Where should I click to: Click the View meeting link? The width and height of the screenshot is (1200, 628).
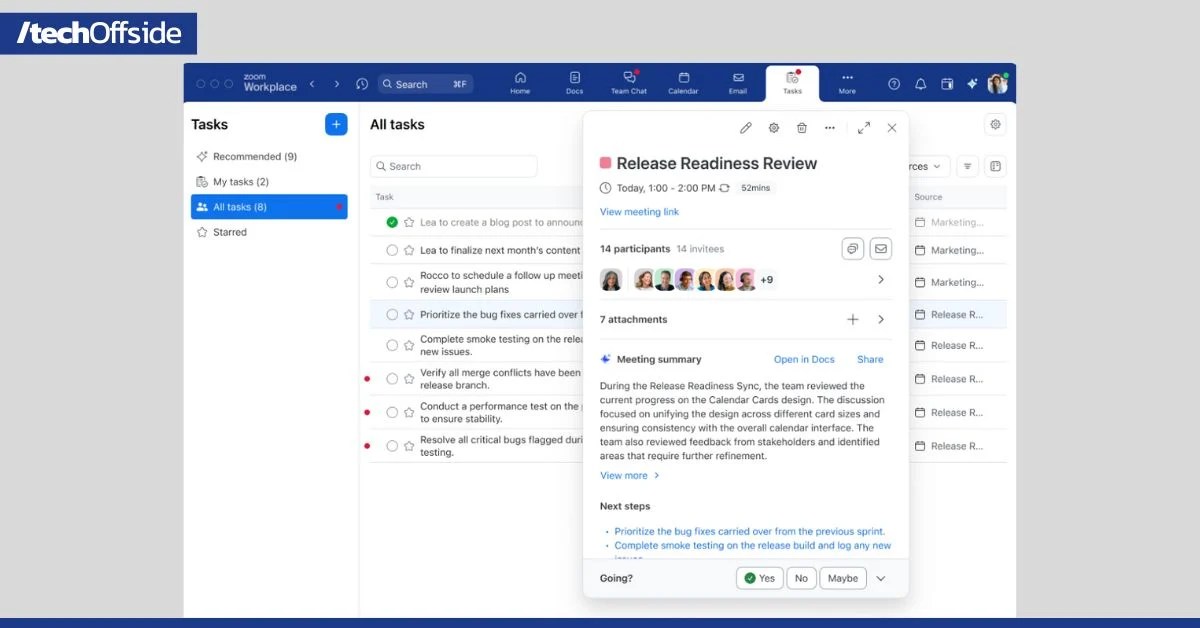pos(639,212)
